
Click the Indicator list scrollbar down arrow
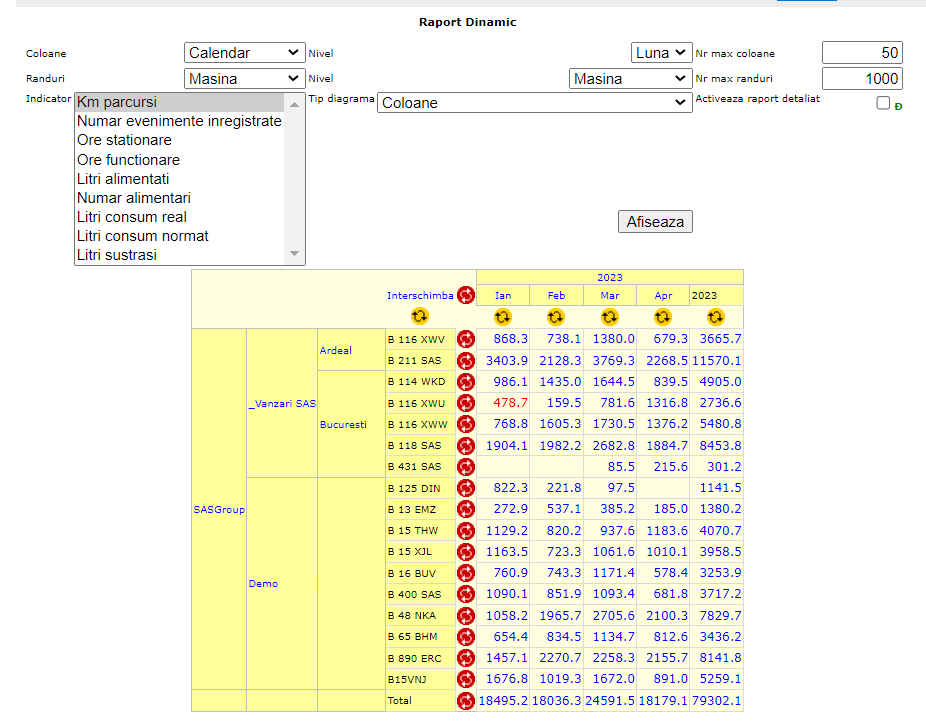pos(294,255)
